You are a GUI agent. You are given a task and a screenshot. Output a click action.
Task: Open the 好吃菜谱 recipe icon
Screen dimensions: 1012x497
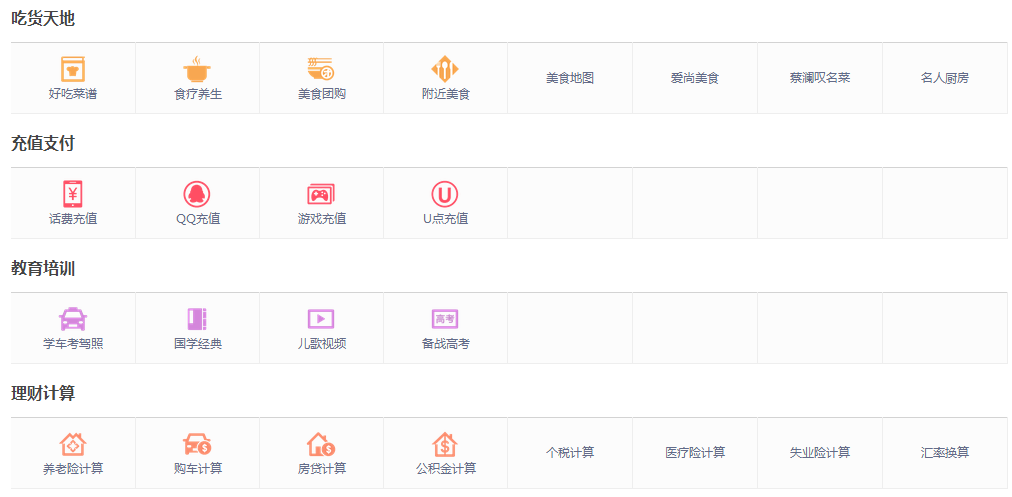tap(73, 69)
